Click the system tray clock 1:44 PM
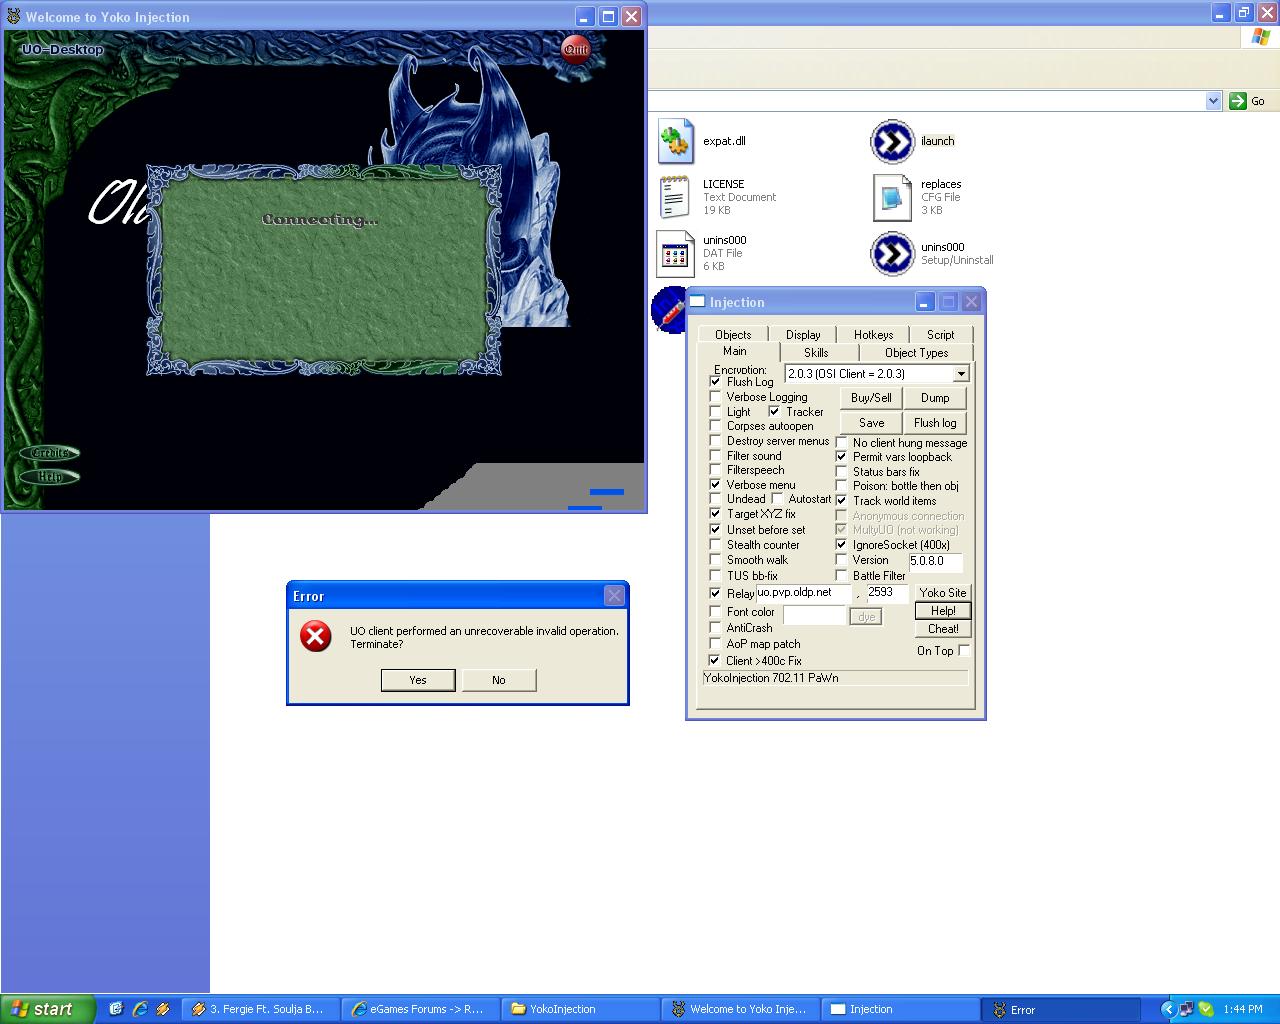The image size is (1280, 1024). pyautogui.click(x=1243, y=1009)
